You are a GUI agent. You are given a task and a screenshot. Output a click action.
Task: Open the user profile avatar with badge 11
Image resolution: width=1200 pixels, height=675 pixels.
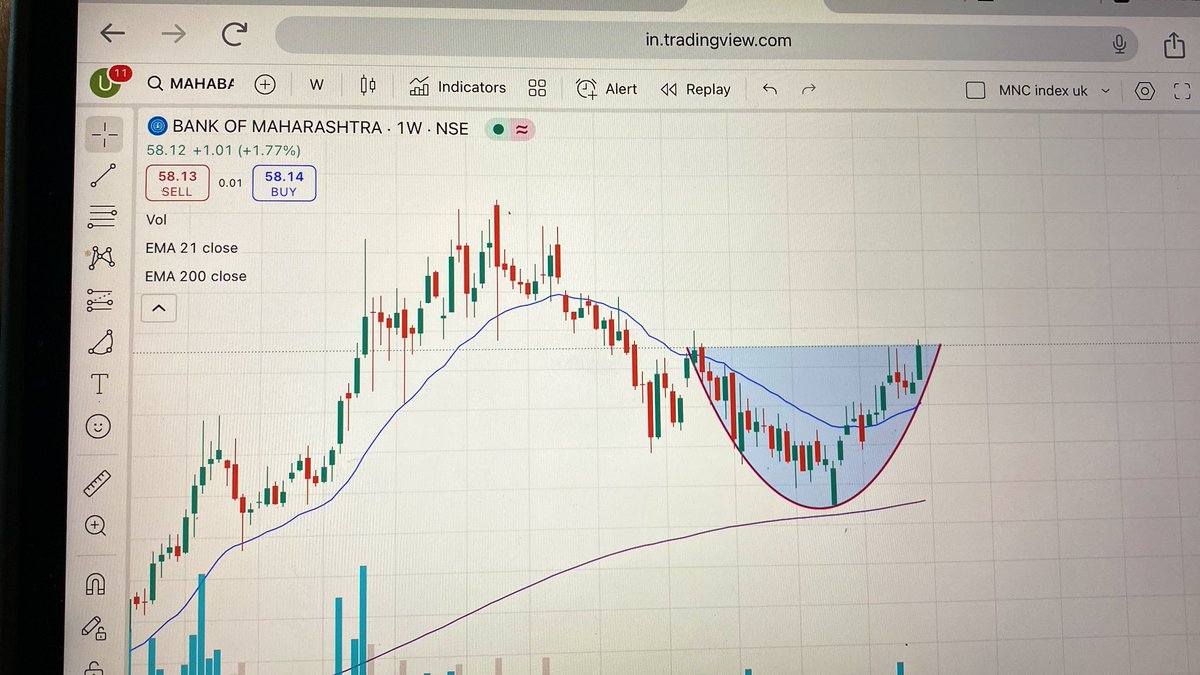click(106, 84)
